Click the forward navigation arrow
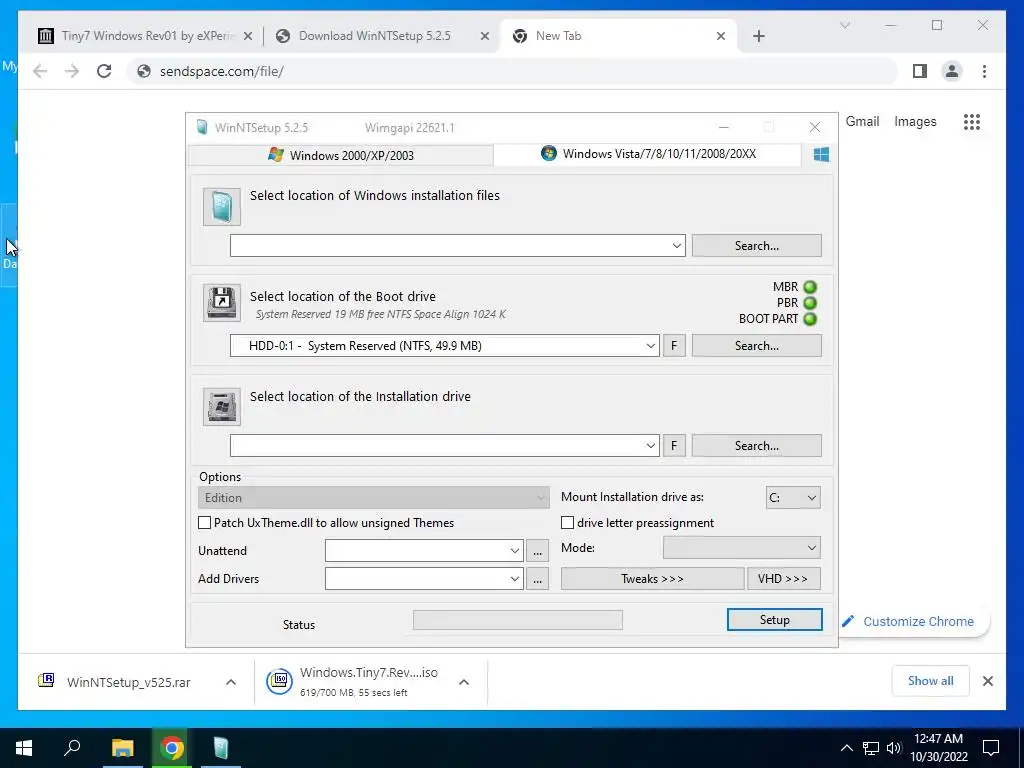1024x768 pixels. (72, 71)
